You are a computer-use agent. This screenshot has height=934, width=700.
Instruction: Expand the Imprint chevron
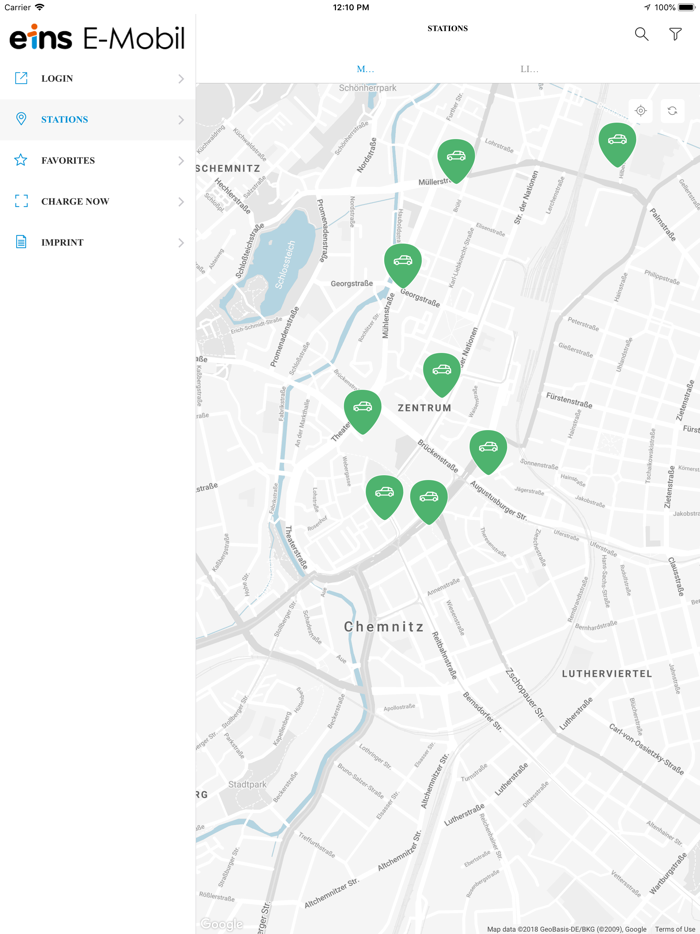181,242
